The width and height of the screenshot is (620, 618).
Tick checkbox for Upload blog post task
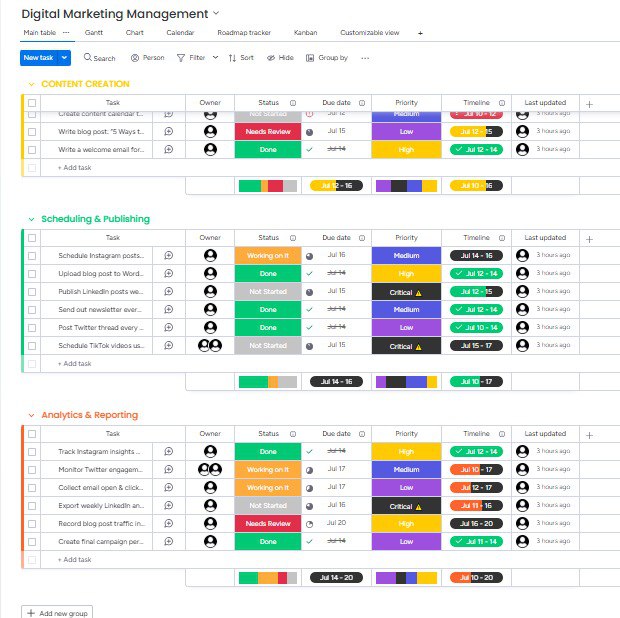[x=32, y=274]
